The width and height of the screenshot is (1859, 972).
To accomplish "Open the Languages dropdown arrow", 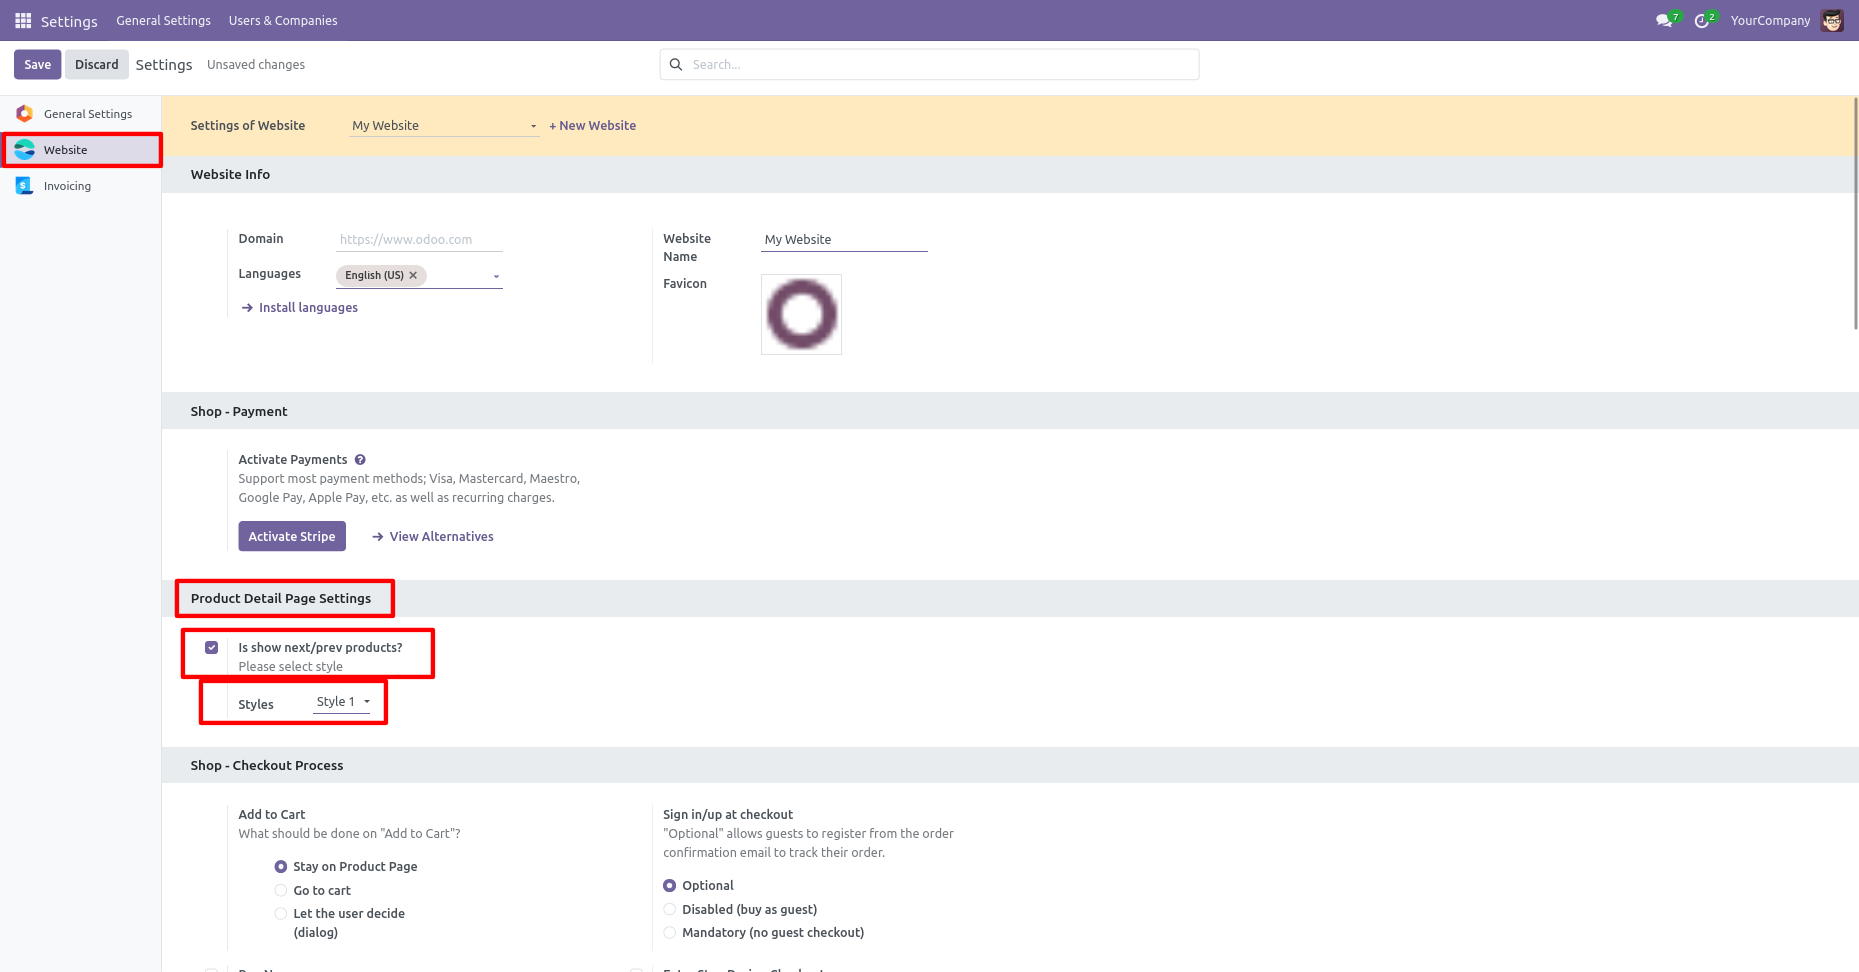I will (x=496, y=276).
